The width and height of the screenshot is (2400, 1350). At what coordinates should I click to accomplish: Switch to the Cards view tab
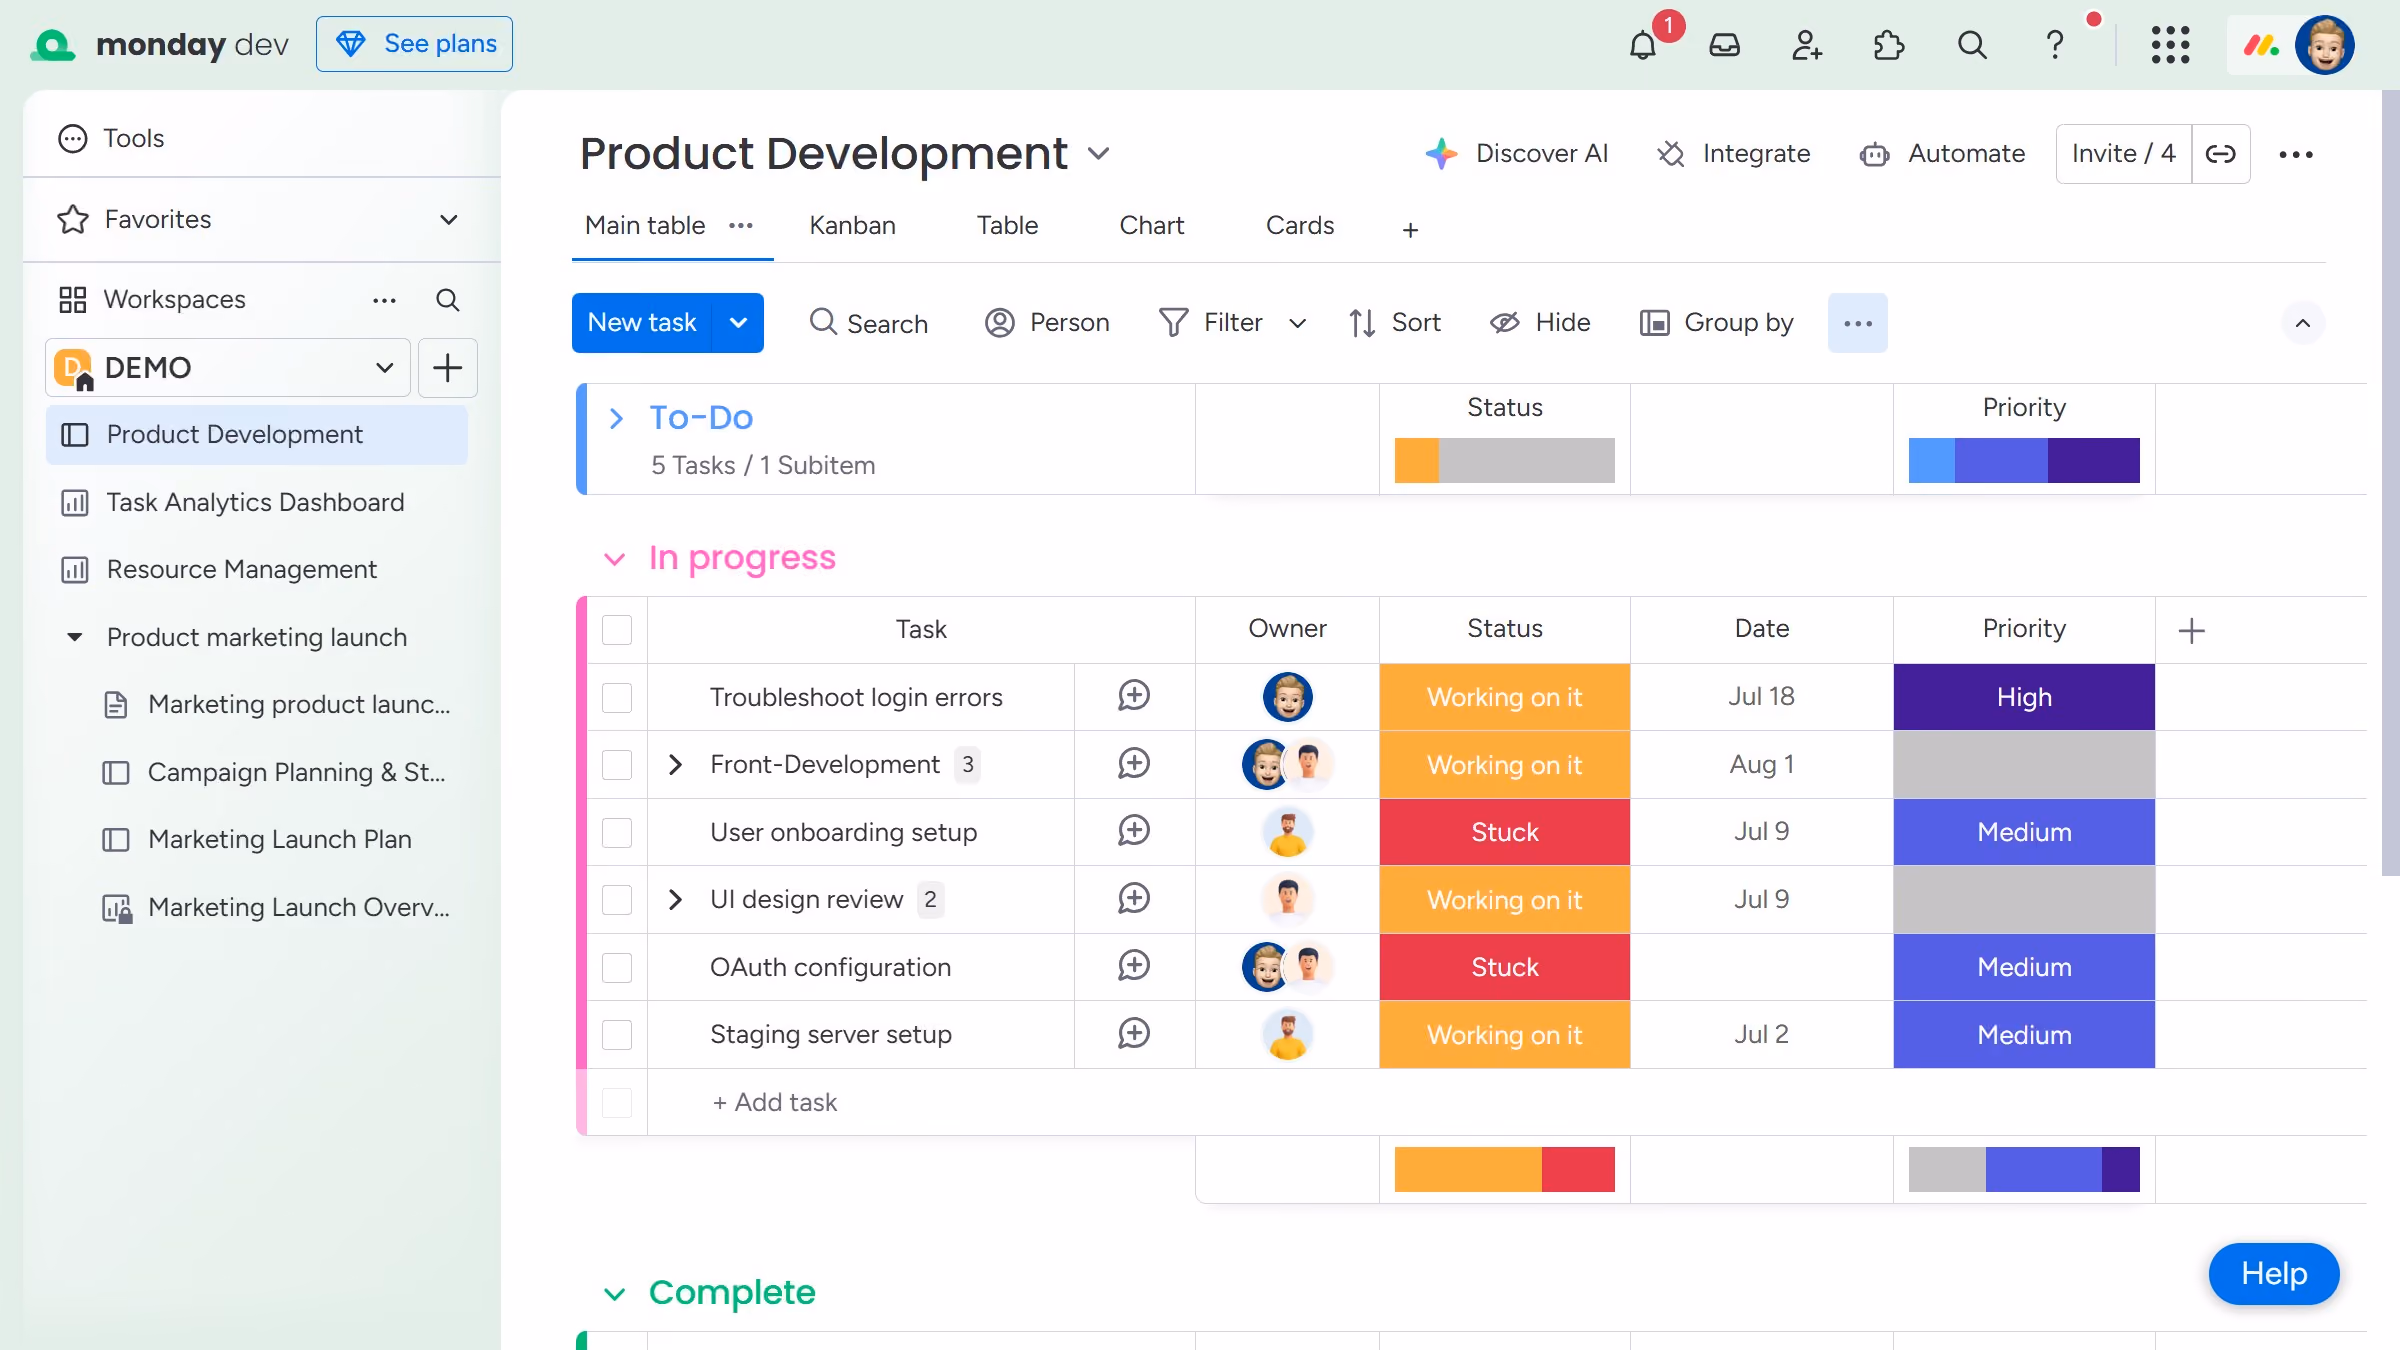pos(1299,226)
